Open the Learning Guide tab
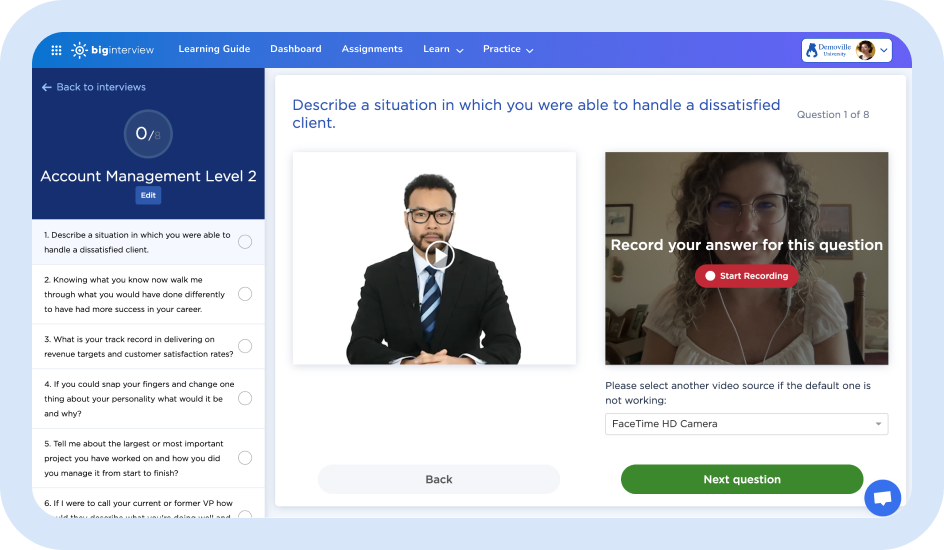This screenshot has width=944, height=550. 214,49
